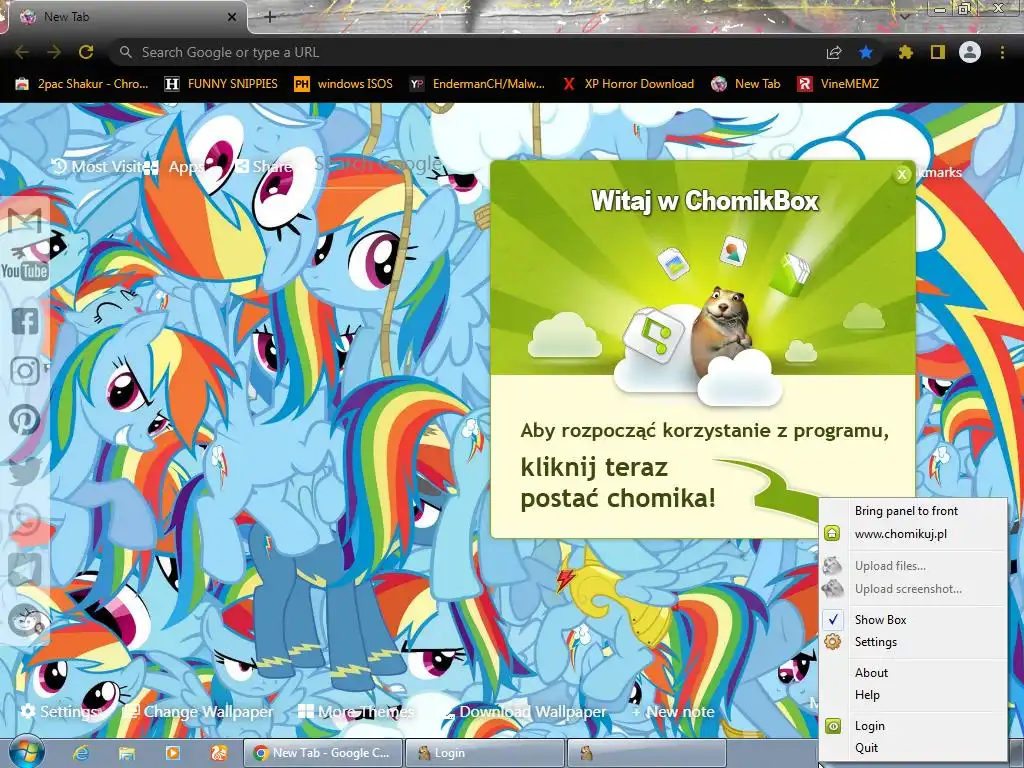The width and height of the screenshot is (1024, 768).
Task: Open Twitter sidebar shortcut
Action: [25, 470]
